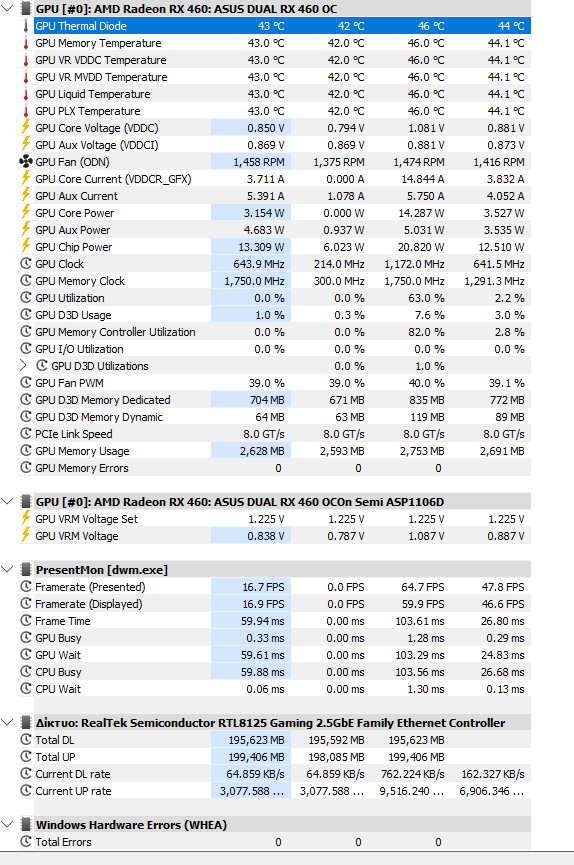Expand the GPU D3D Utilizations sub-items
574x865 pixels.
pyautogui.click(x=23, y=366)
